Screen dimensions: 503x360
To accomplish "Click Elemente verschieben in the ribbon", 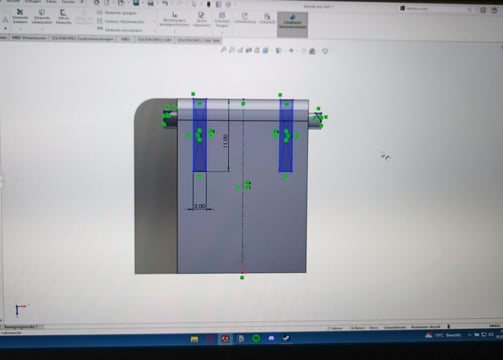I will point(120,30).
